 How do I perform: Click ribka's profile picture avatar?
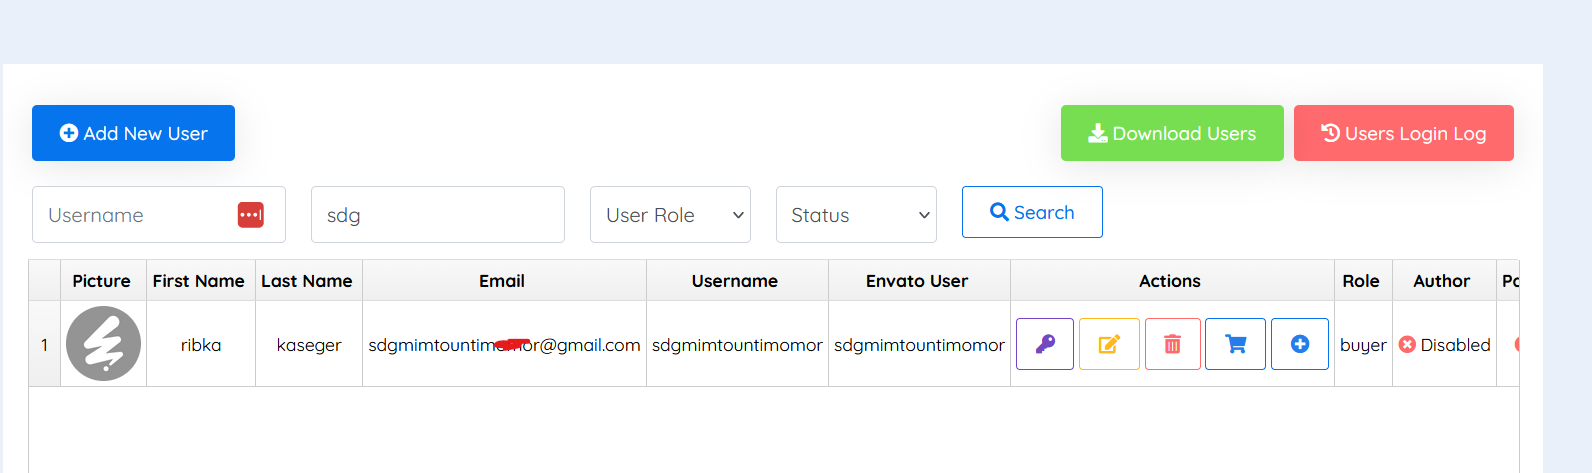pos(103,344)
